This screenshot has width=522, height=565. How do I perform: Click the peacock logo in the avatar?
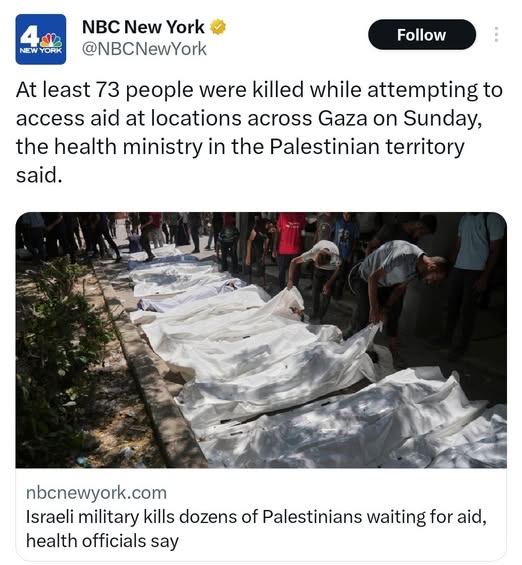51,40
